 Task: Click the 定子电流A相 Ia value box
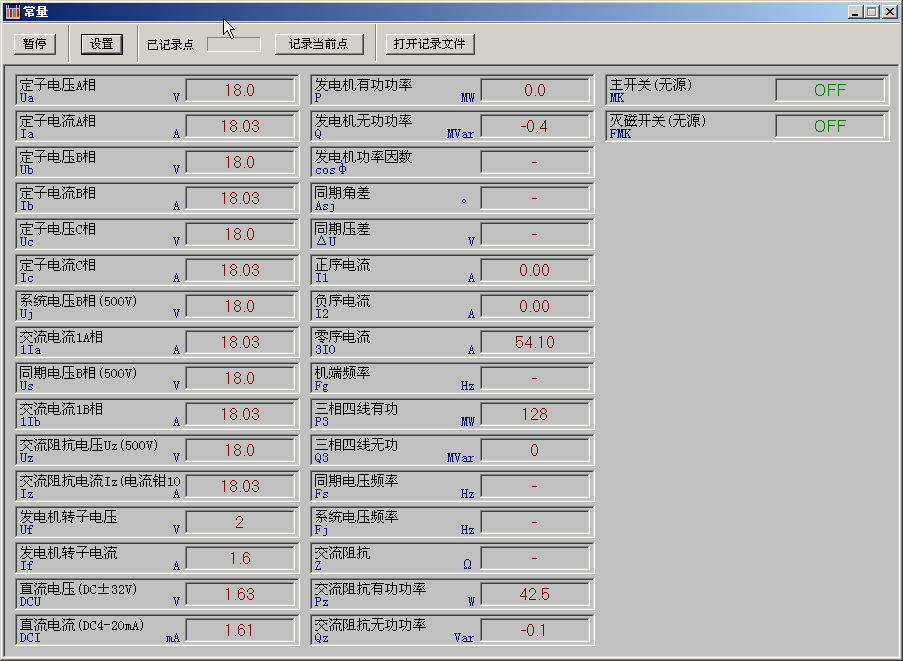239,126
